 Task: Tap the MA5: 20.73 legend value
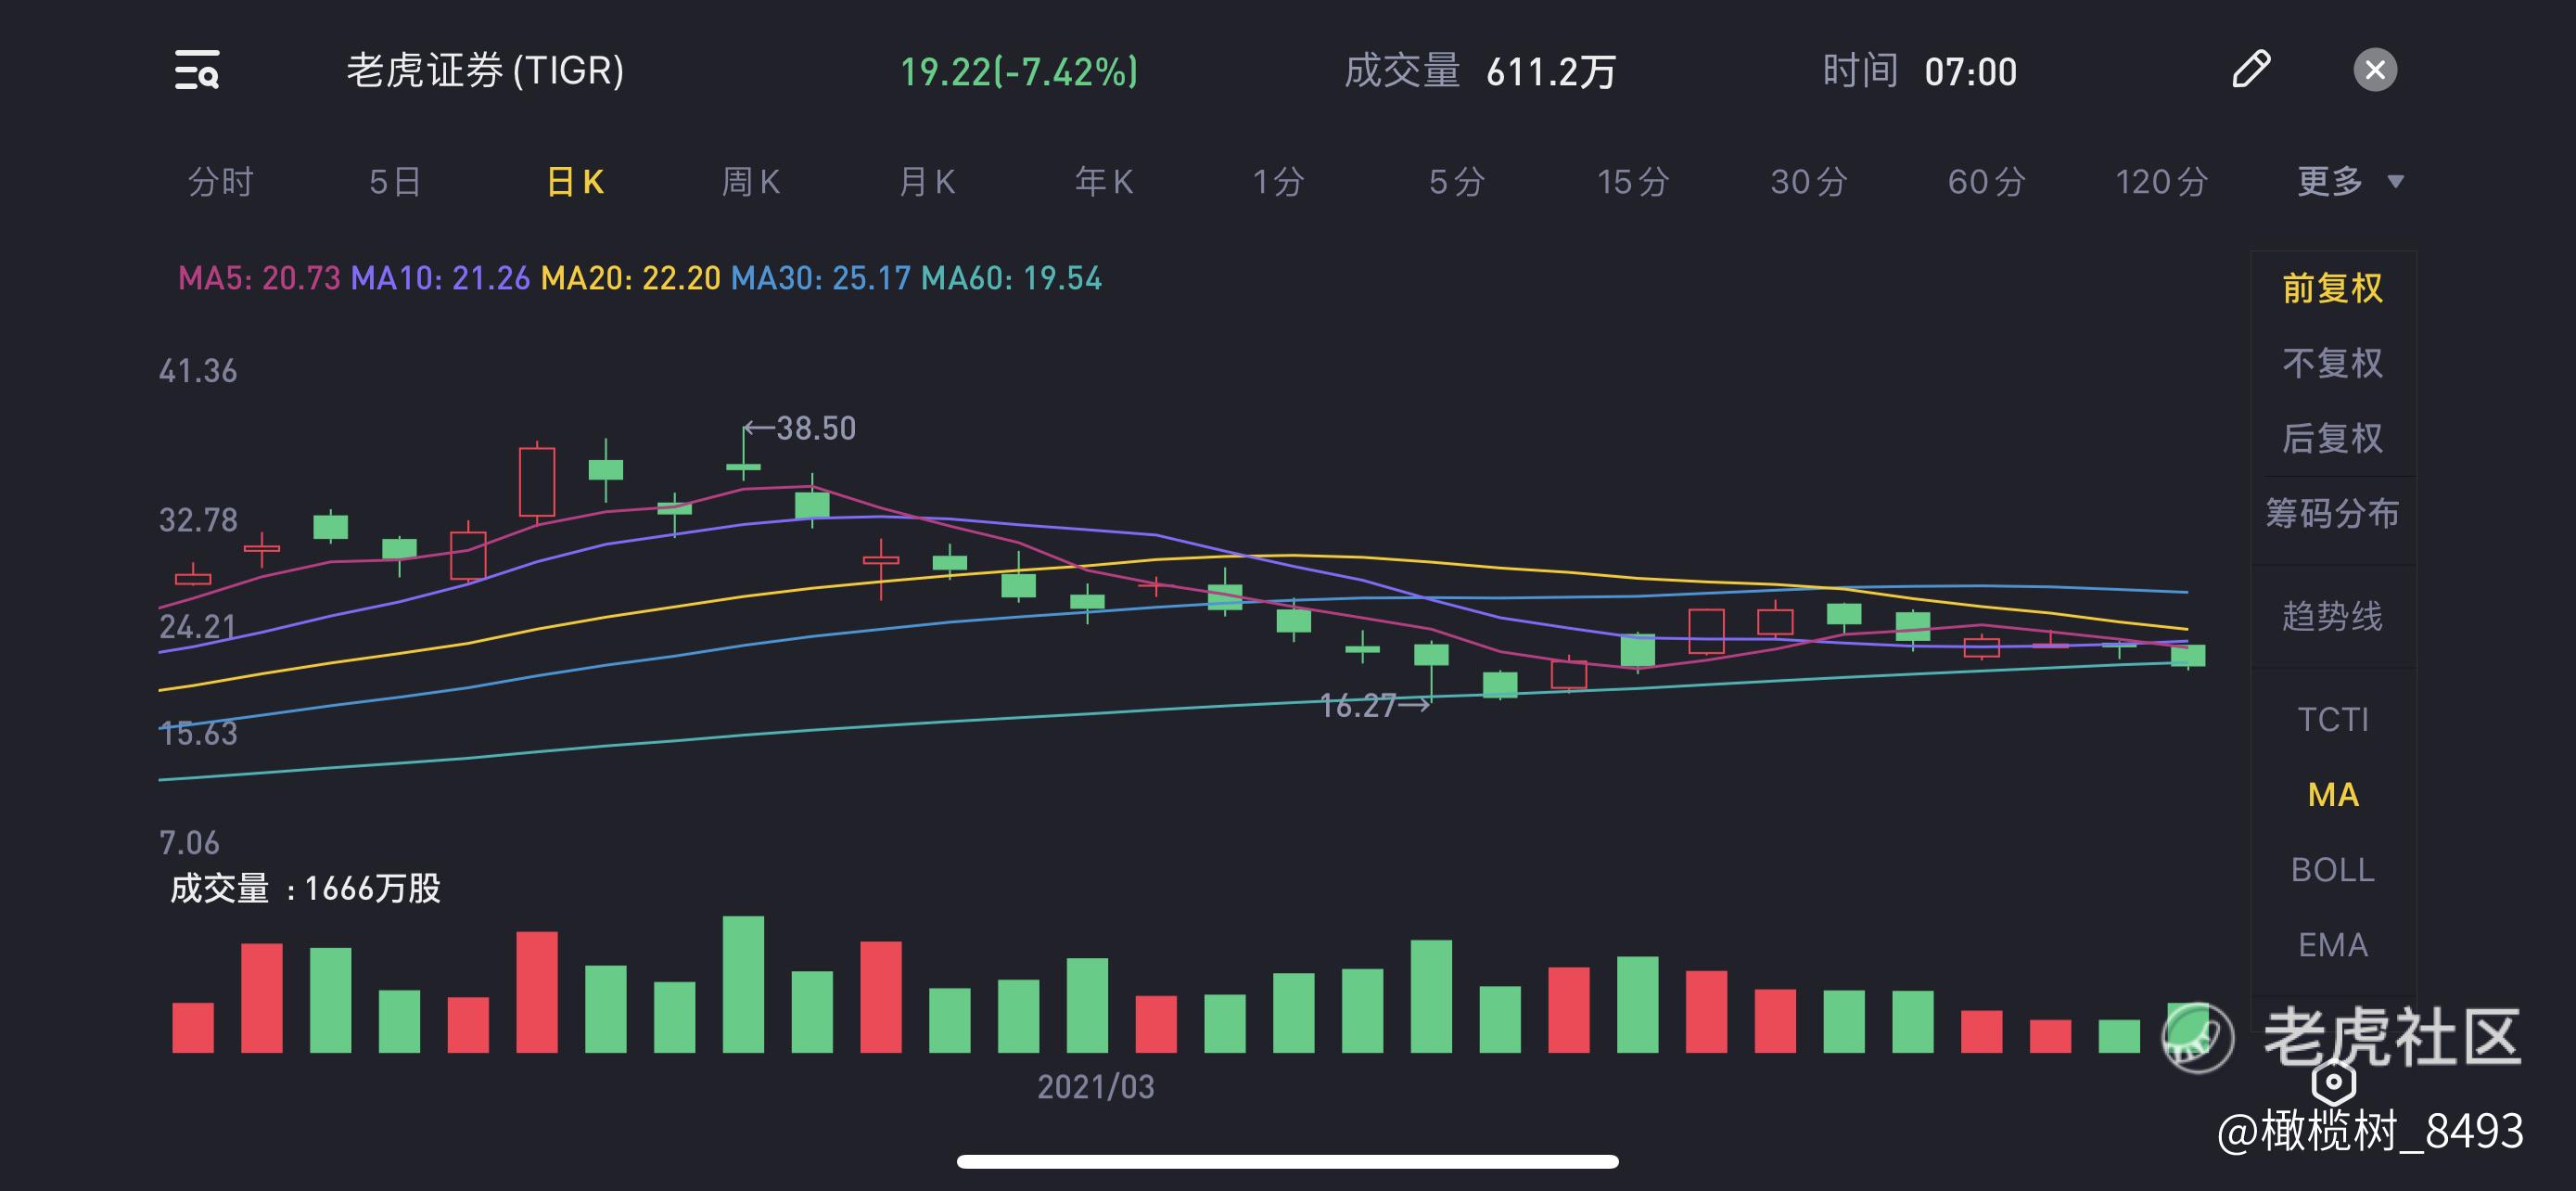click(x=259, y=278)
